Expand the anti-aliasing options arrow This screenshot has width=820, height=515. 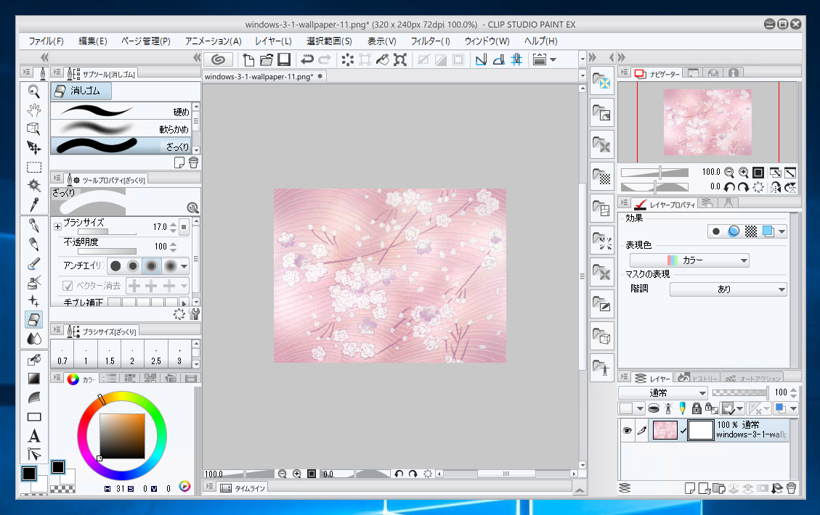184,266
